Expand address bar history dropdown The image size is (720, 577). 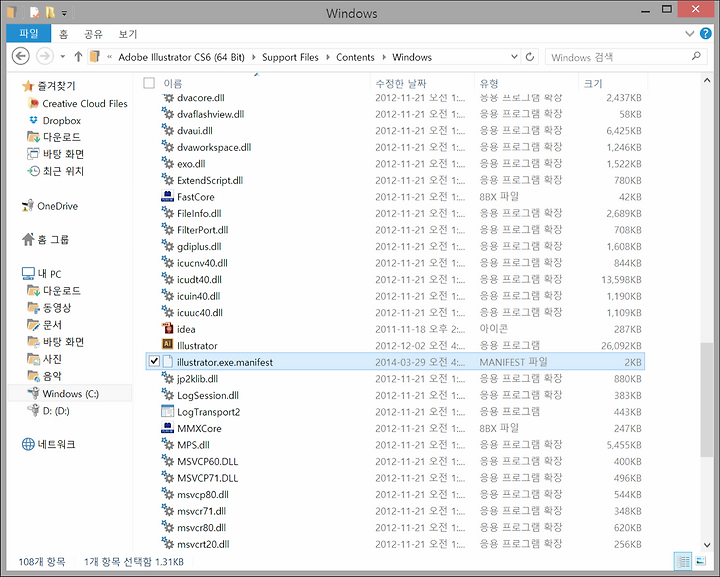(x=514, y=57)
